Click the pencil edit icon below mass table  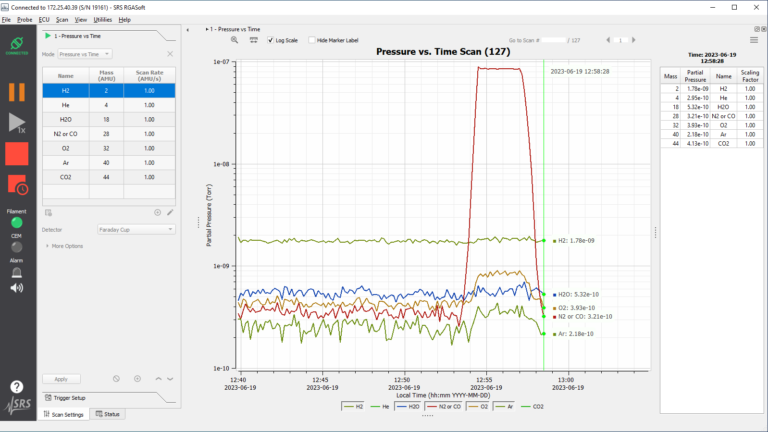coord(170,212)
